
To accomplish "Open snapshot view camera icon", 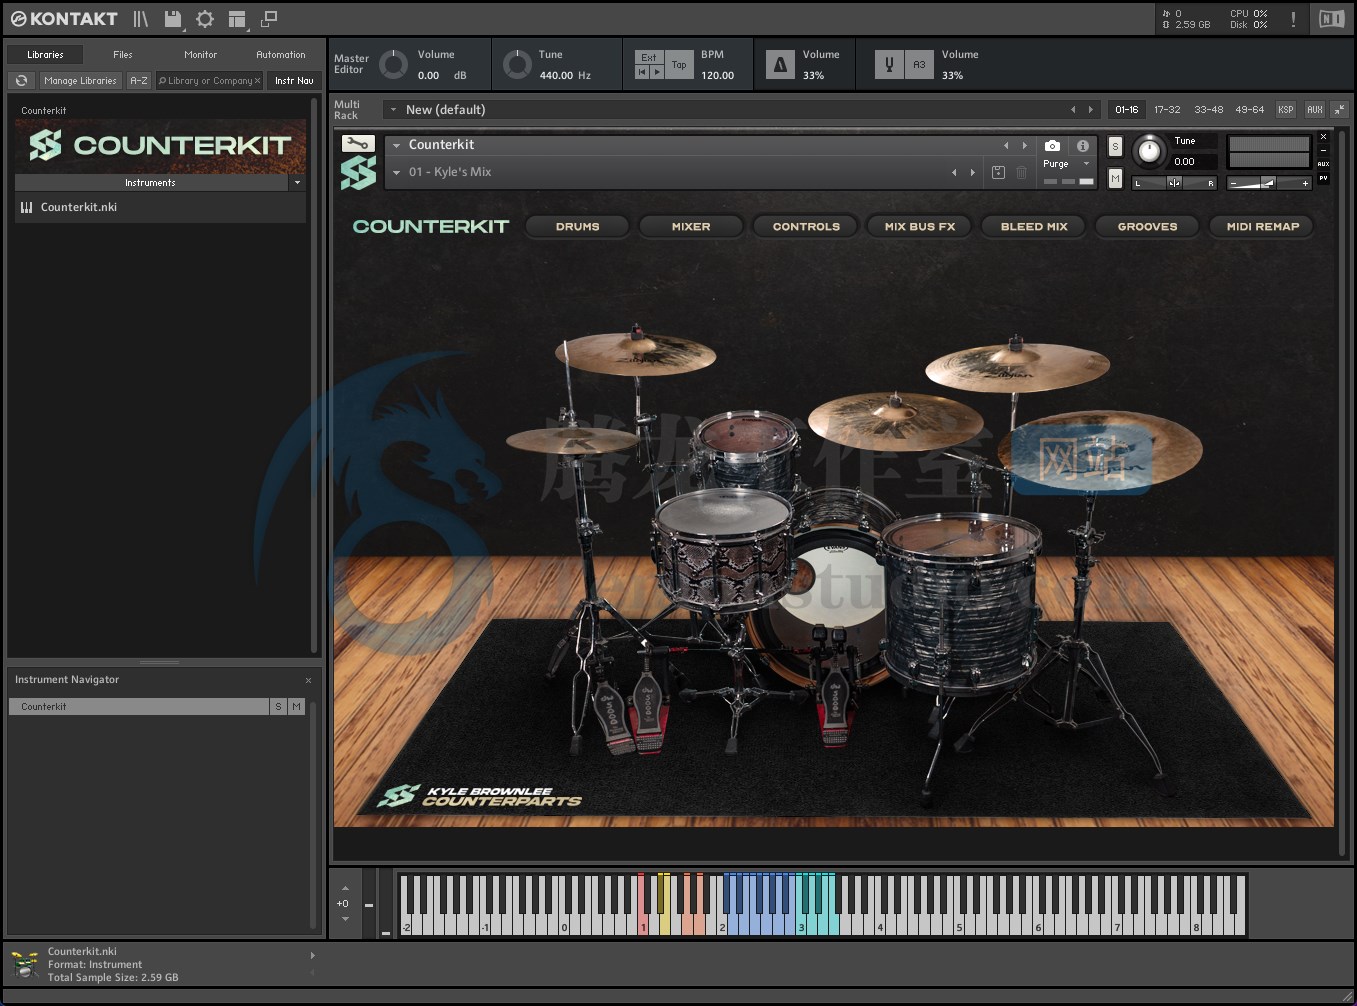I will [x=1052, y=145].
